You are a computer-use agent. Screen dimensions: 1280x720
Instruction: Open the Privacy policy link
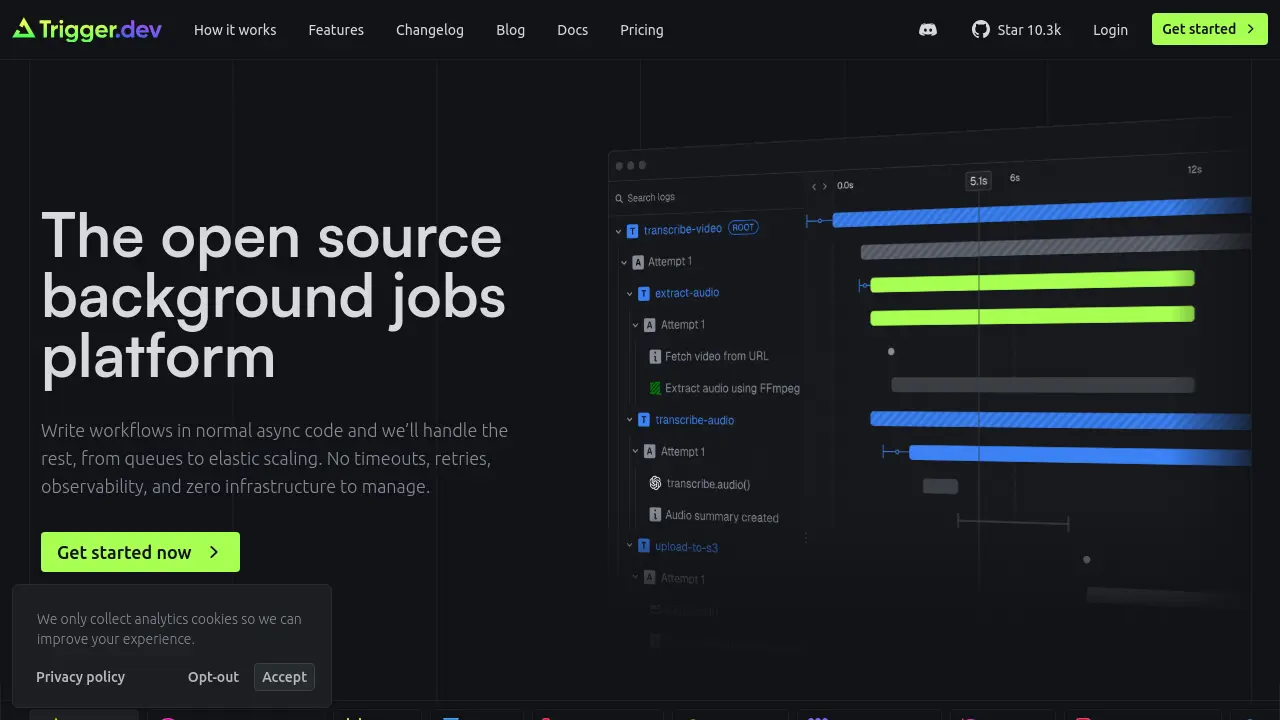point(80,677)
